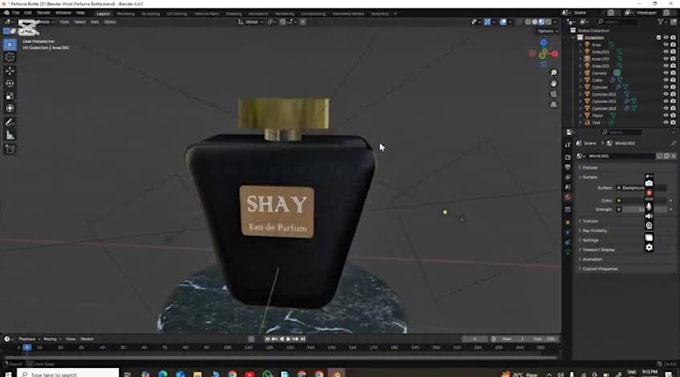Click recorder overlay microphone icon
Image resolution: width=680 pixels, height=377 pixels.
(649, 206)
